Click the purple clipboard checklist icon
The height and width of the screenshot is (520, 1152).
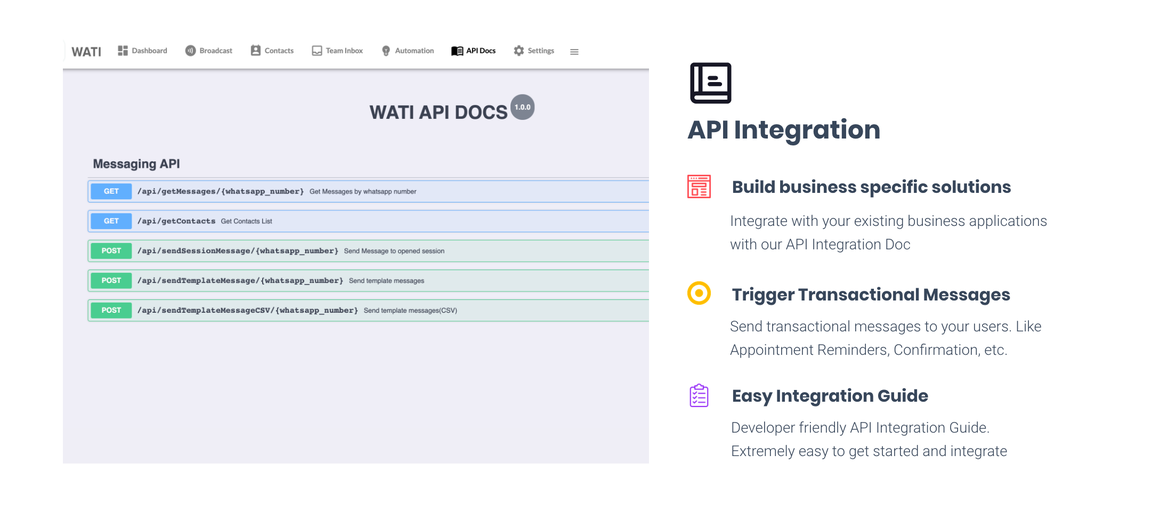point(699,395)
